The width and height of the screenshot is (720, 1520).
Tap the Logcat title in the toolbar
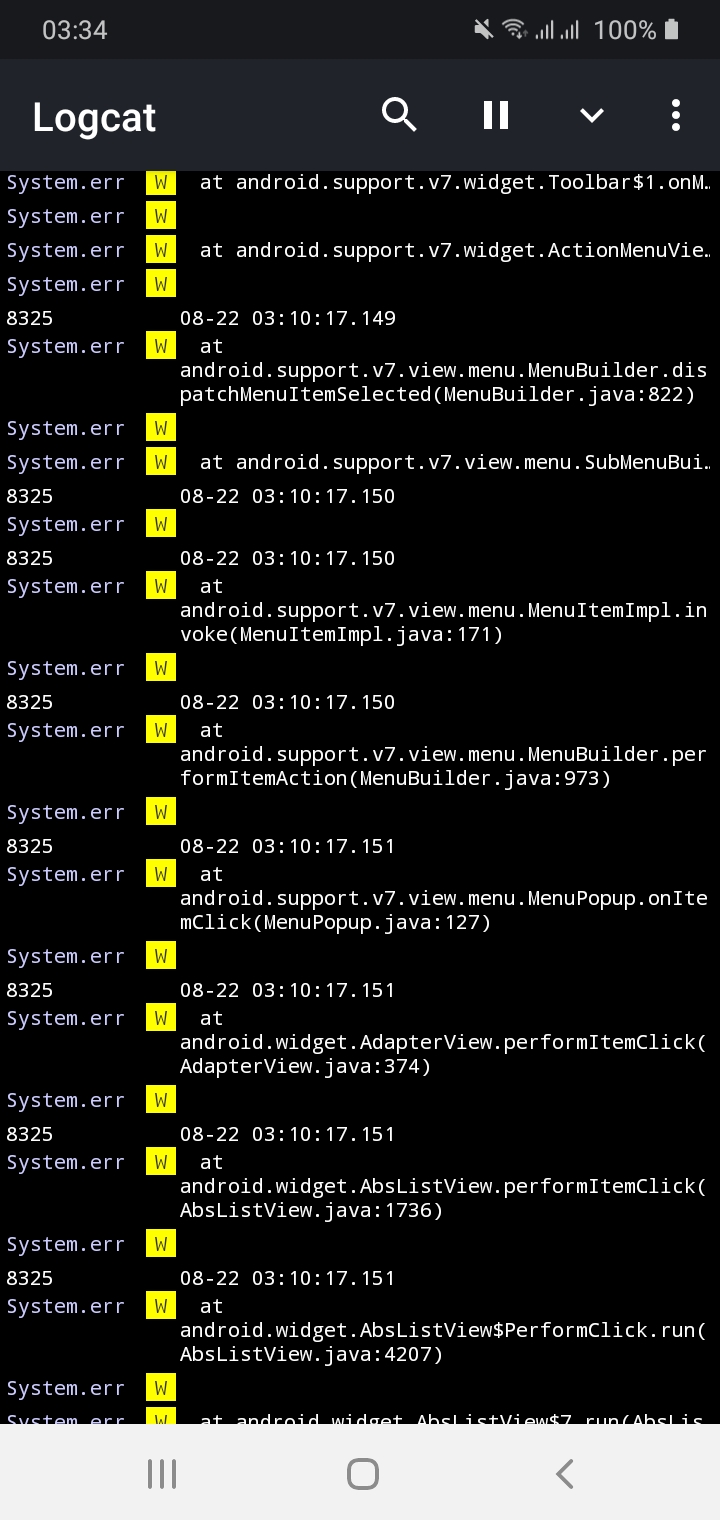point(93,116)
